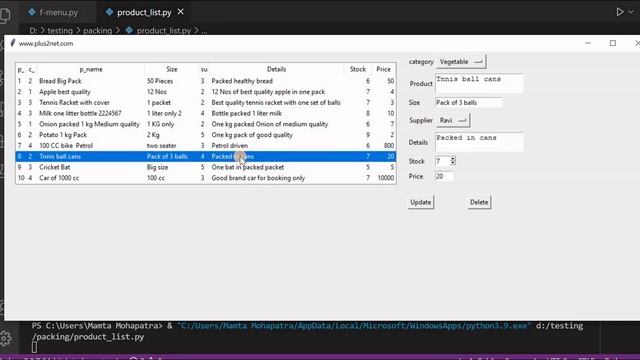Click '50 Pieces' size cell
The height and width of the screenshot is (360, 640).
(x=160, y=81)
